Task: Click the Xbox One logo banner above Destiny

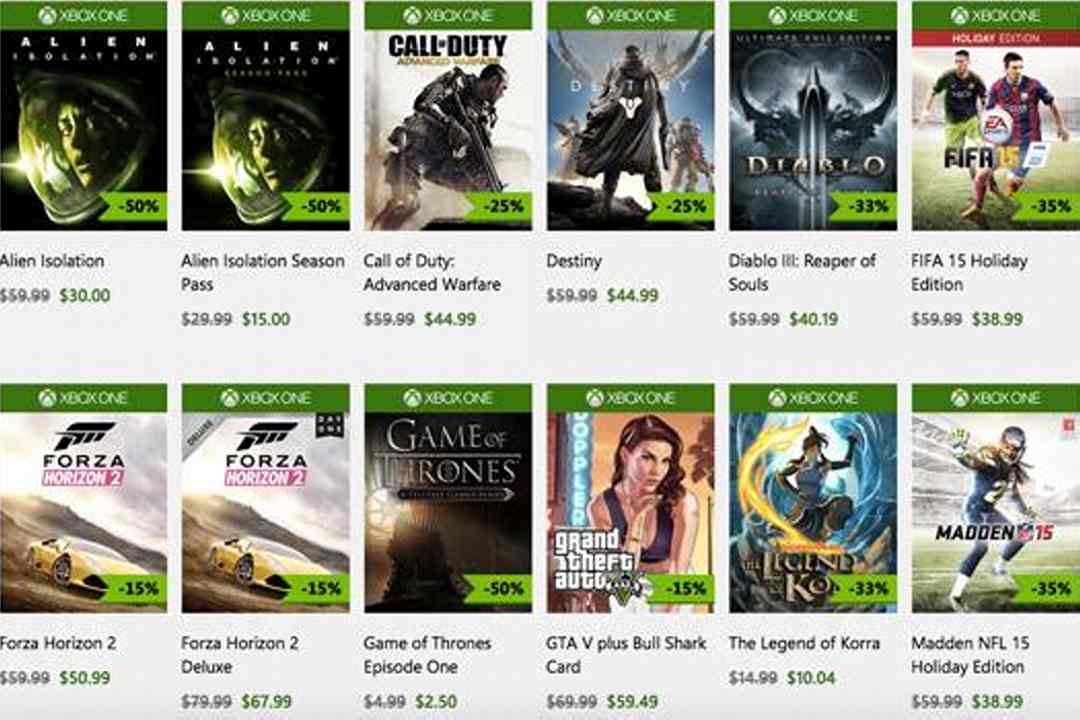Action: coord(631,15)
